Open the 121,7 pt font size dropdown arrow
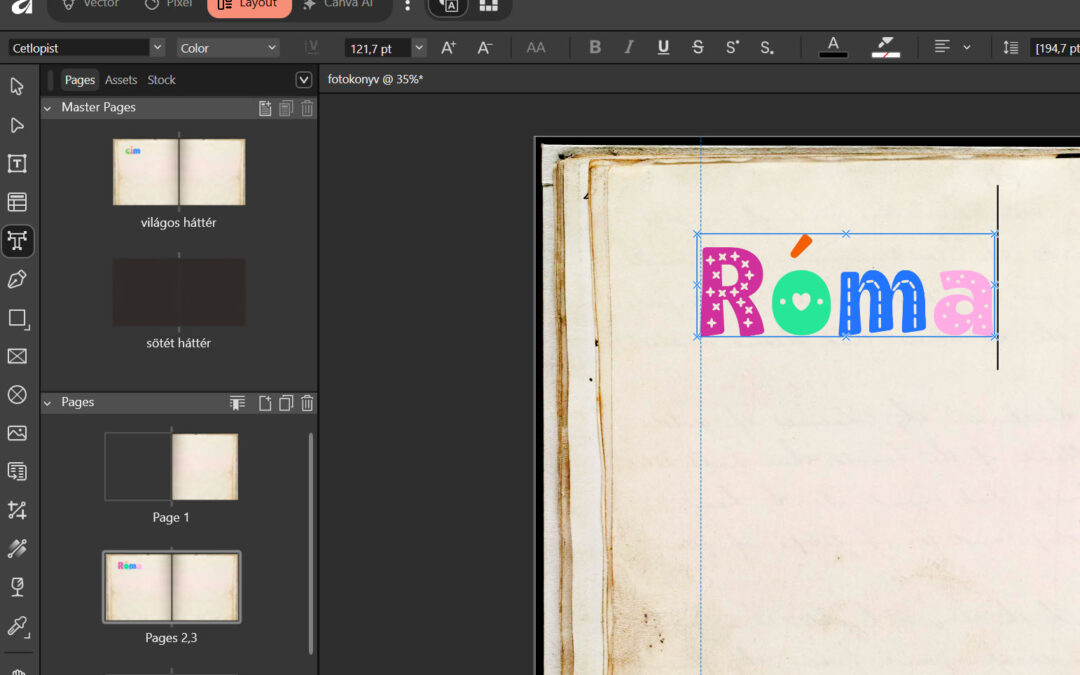The width and height of the screenshot is (1080, 675). coord(419,48)
